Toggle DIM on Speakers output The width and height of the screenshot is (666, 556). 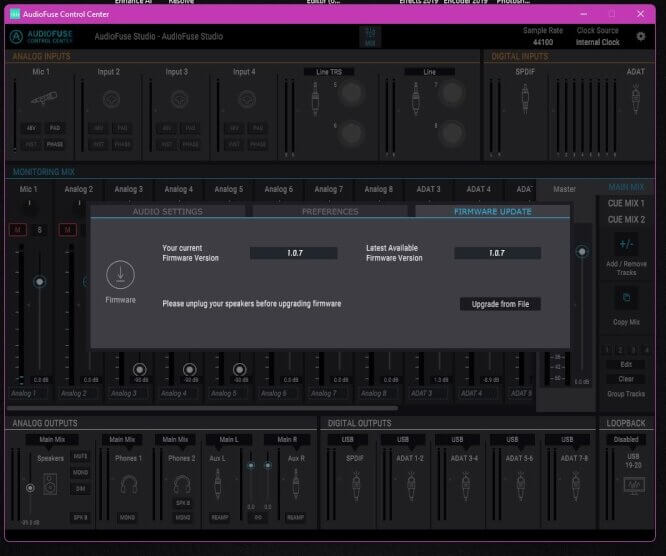[80, 488]
